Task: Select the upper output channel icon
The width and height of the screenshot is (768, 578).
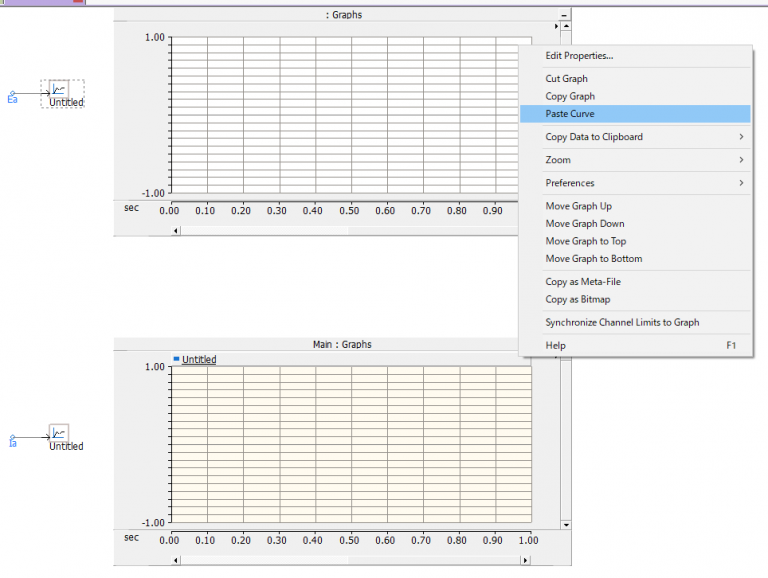Action: point(59,90)
